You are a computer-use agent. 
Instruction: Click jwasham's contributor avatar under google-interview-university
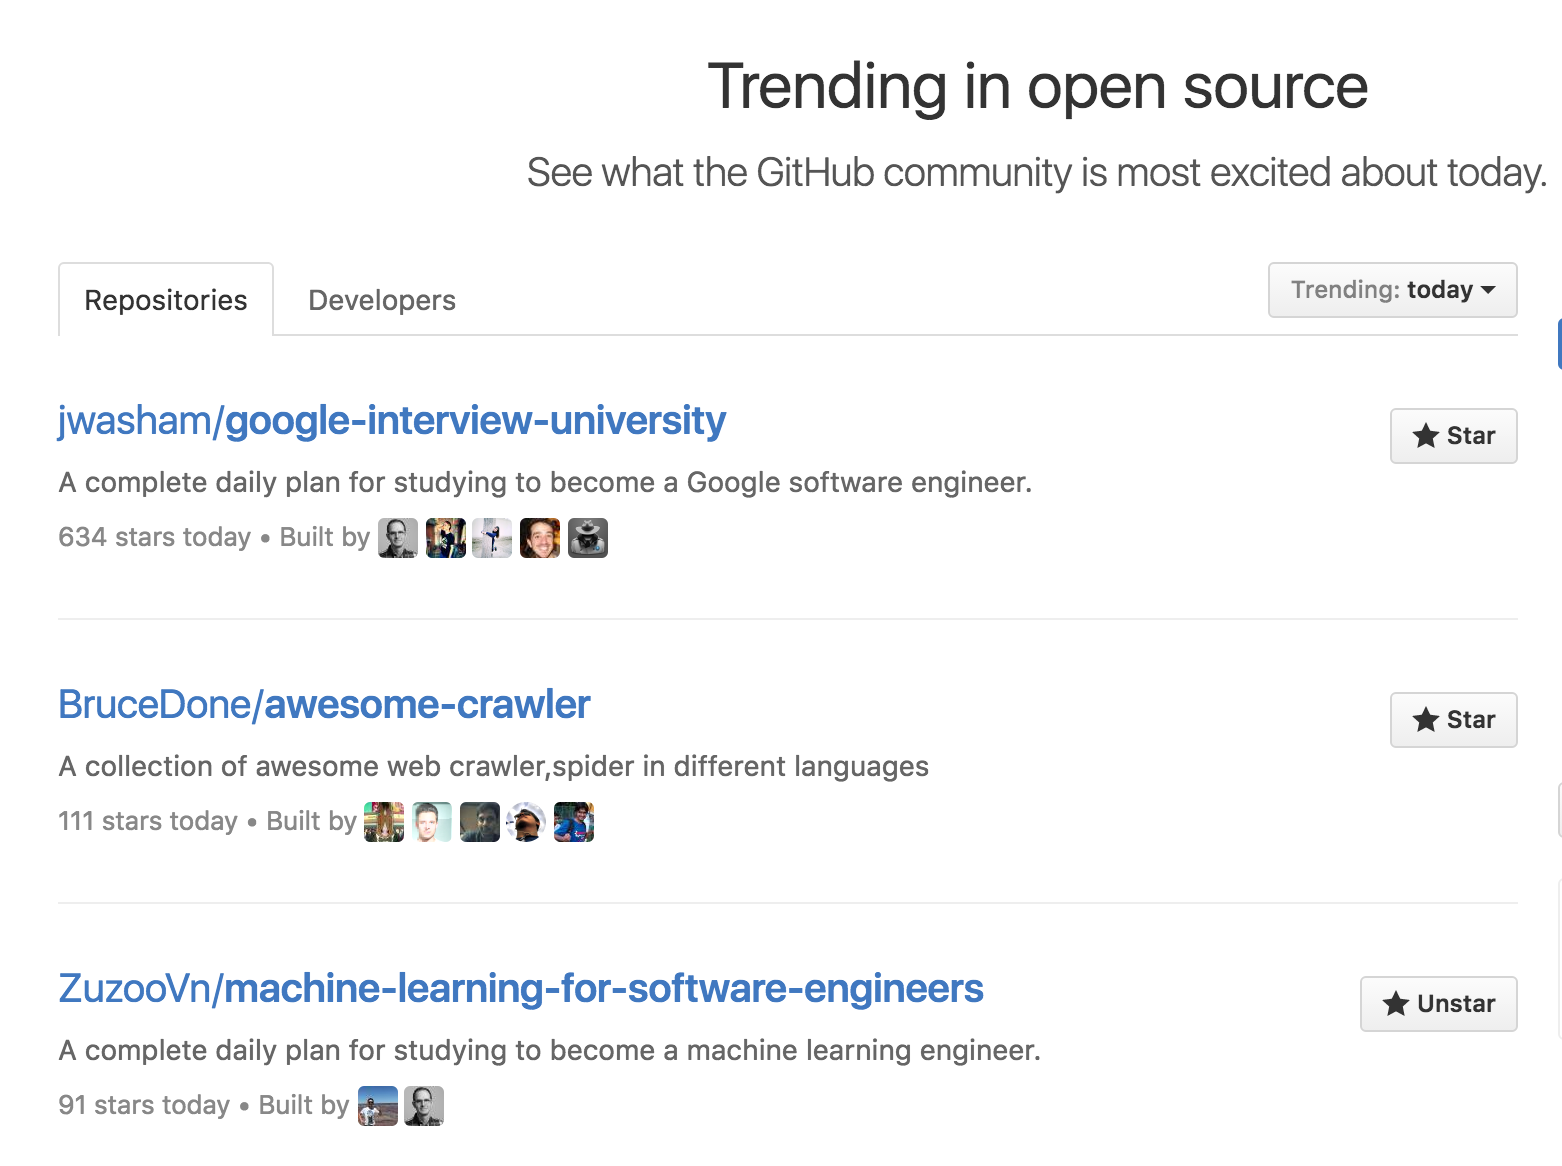click(x=397, y=537)
